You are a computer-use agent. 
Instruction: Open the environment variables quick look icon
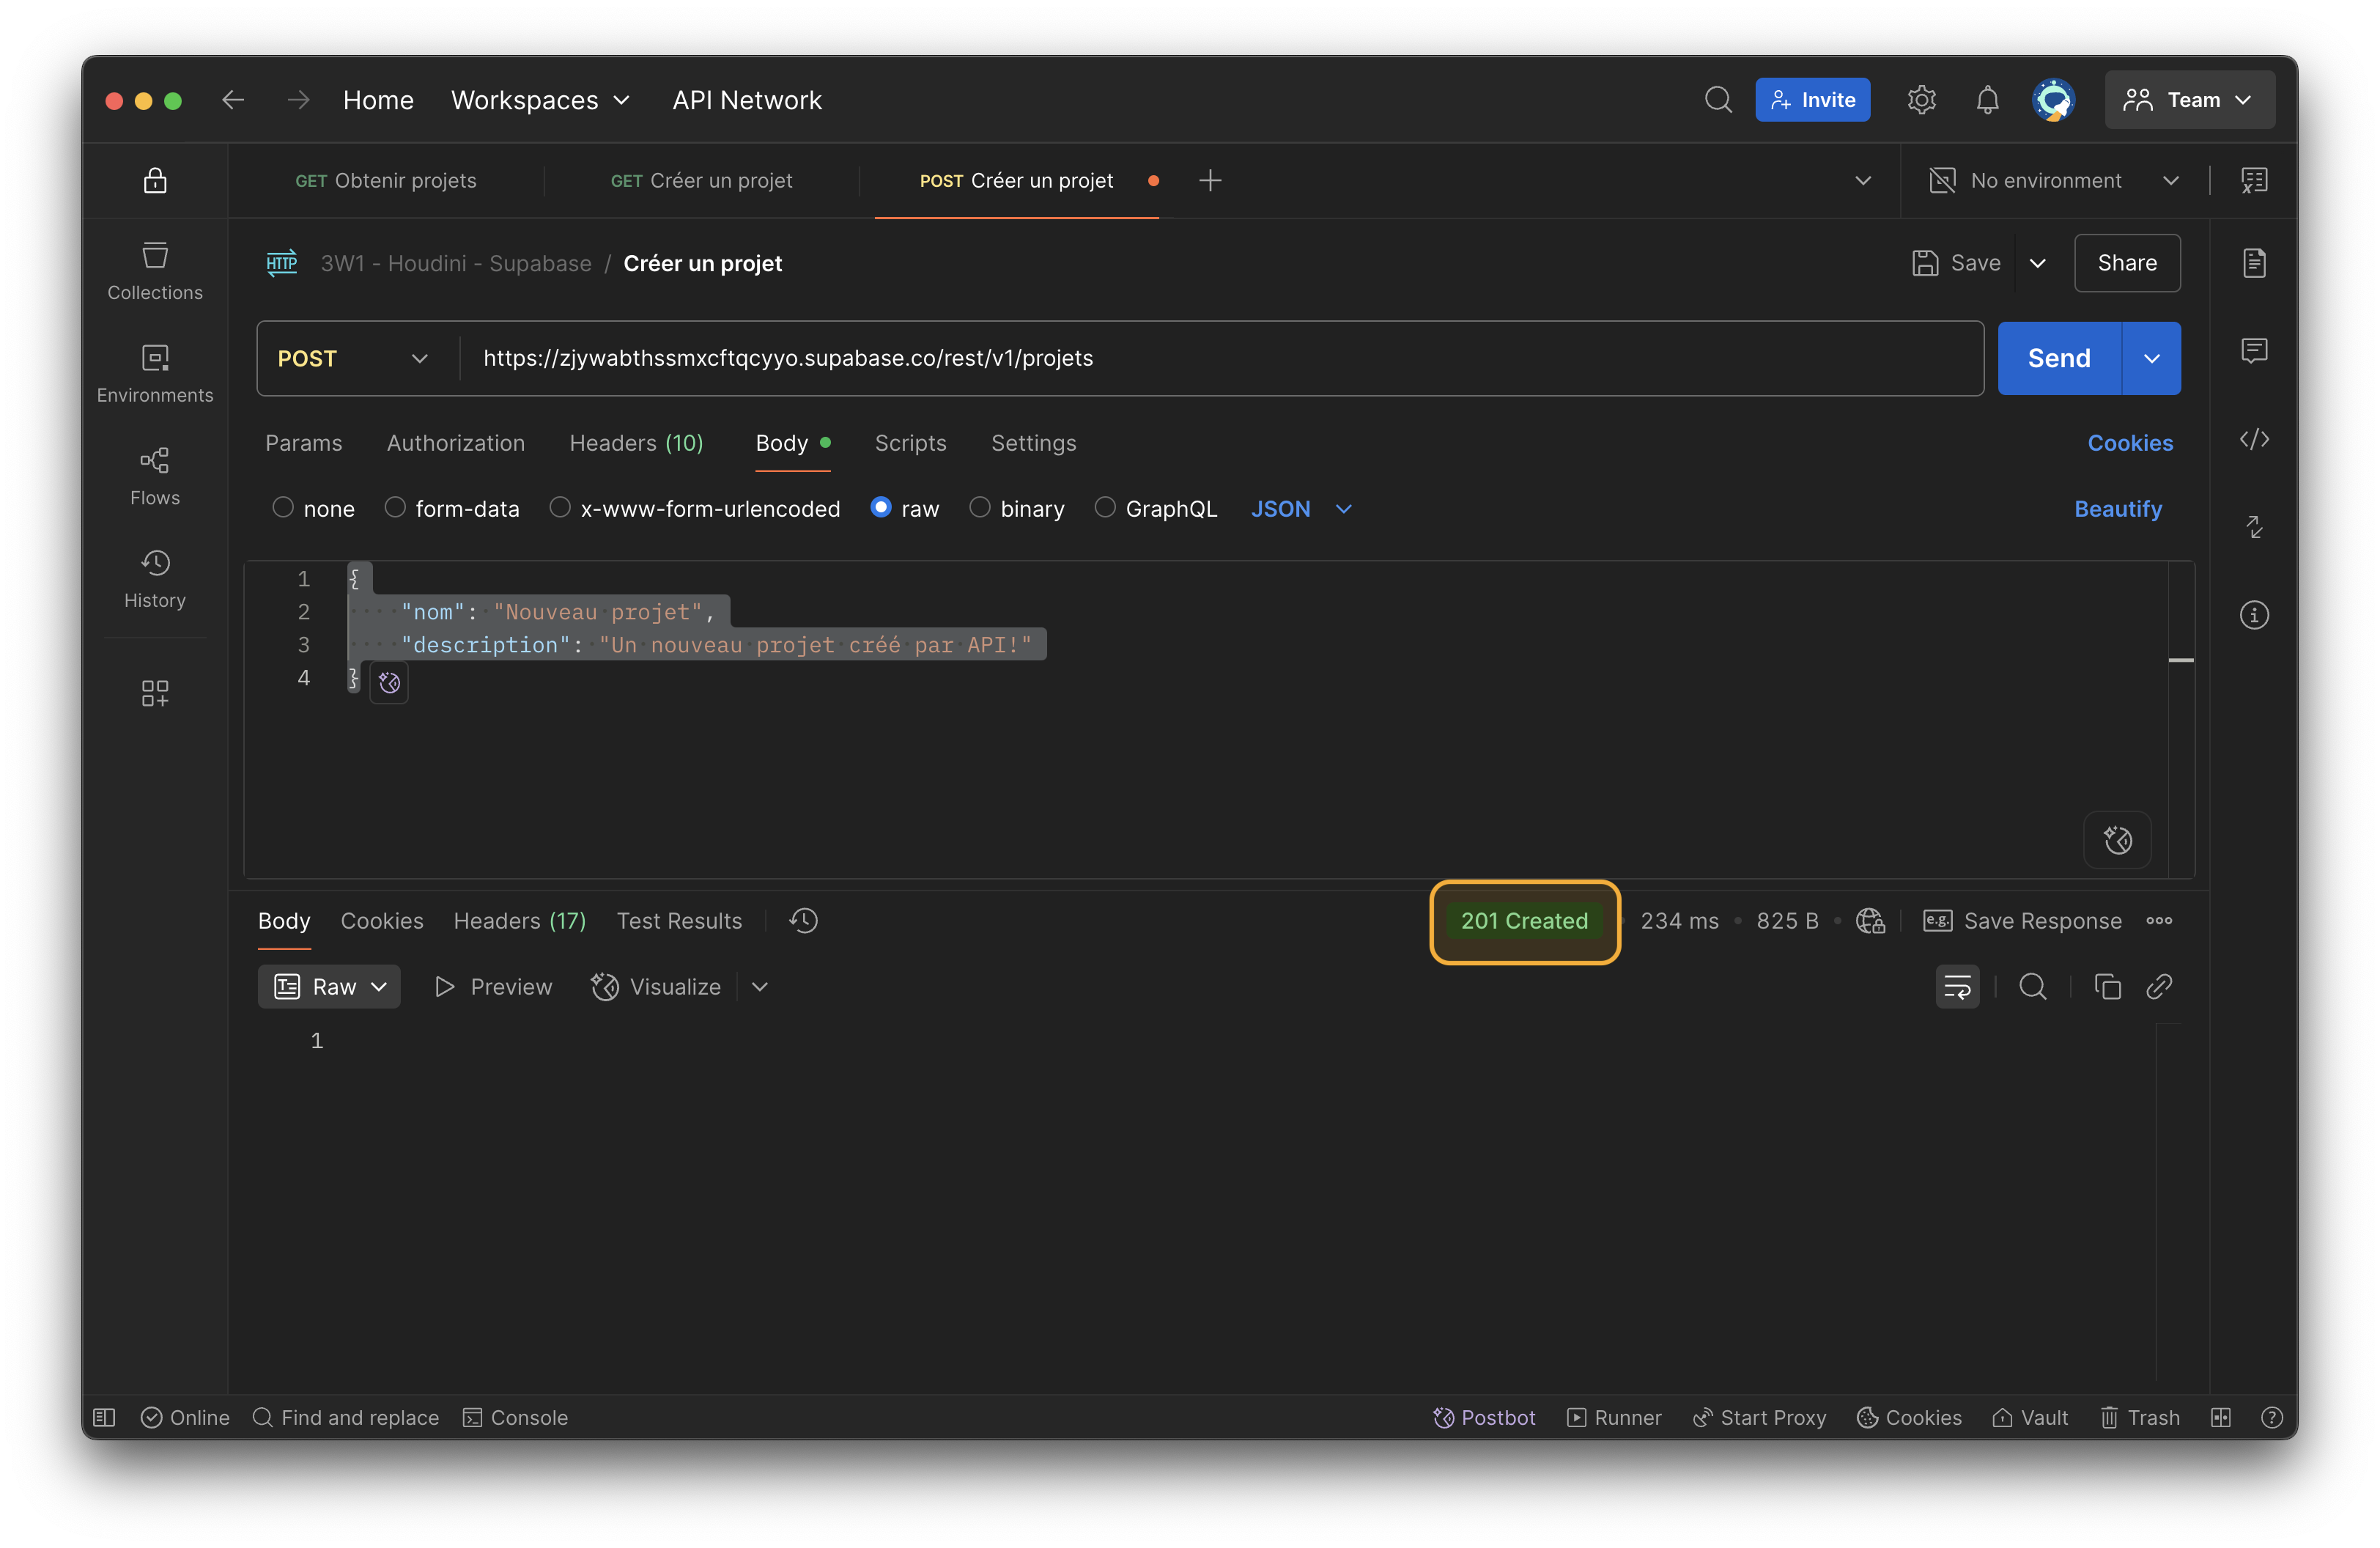[2254, 181]
